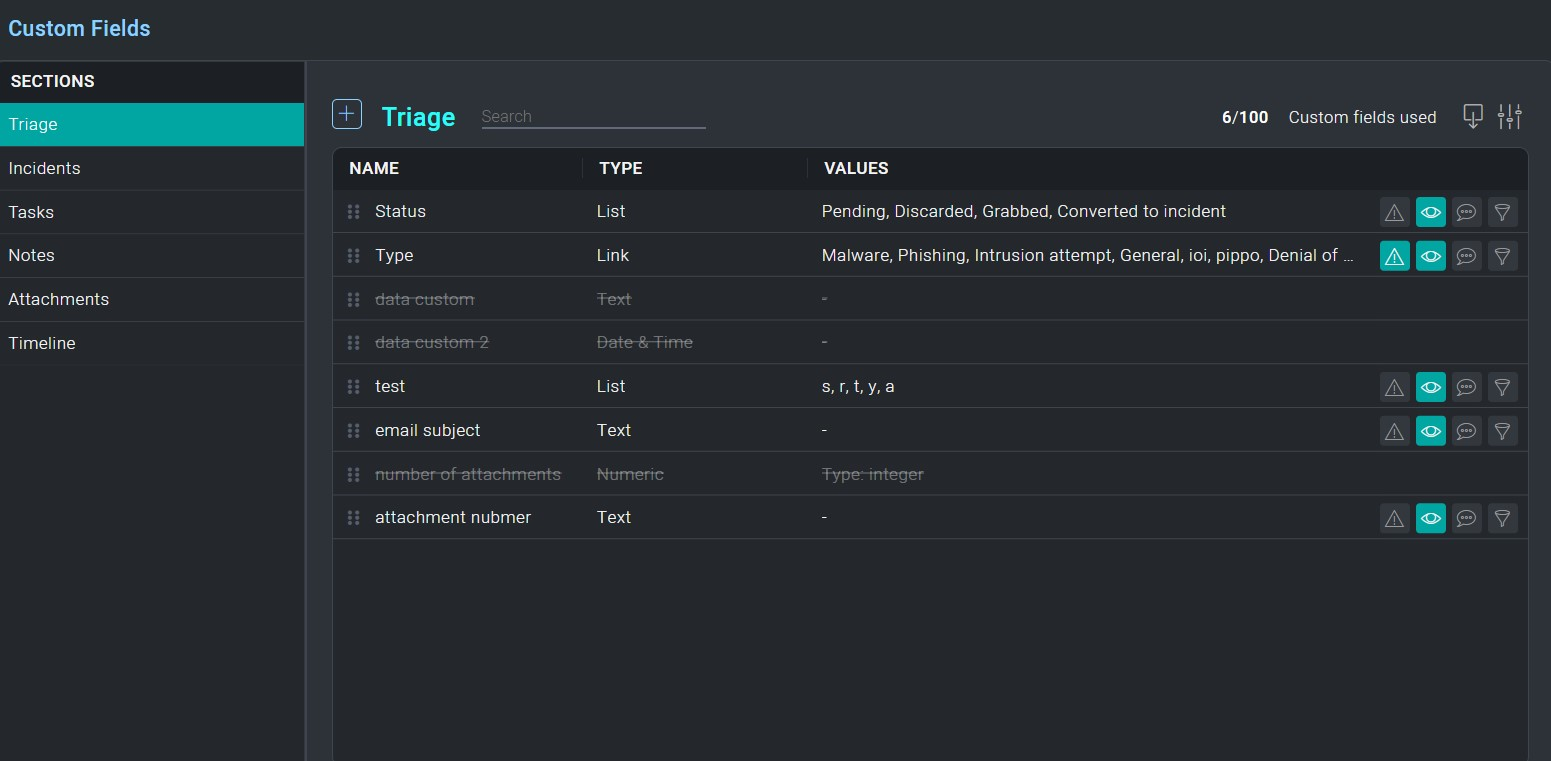Click the drag handle next to attachment nubmer
Screen dimensions: 1551x761
(x=353, y=518)
